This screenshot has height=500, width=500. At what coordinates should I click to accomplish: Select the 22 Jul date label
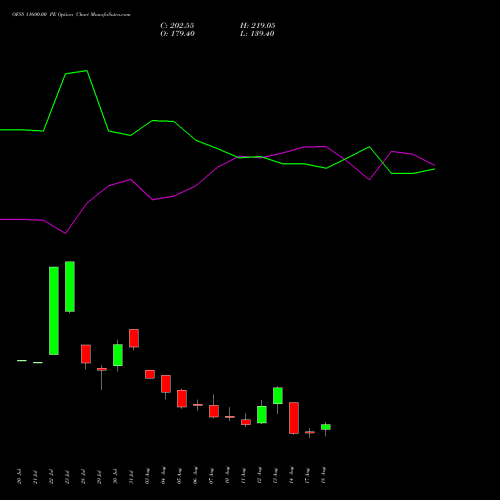51,477
